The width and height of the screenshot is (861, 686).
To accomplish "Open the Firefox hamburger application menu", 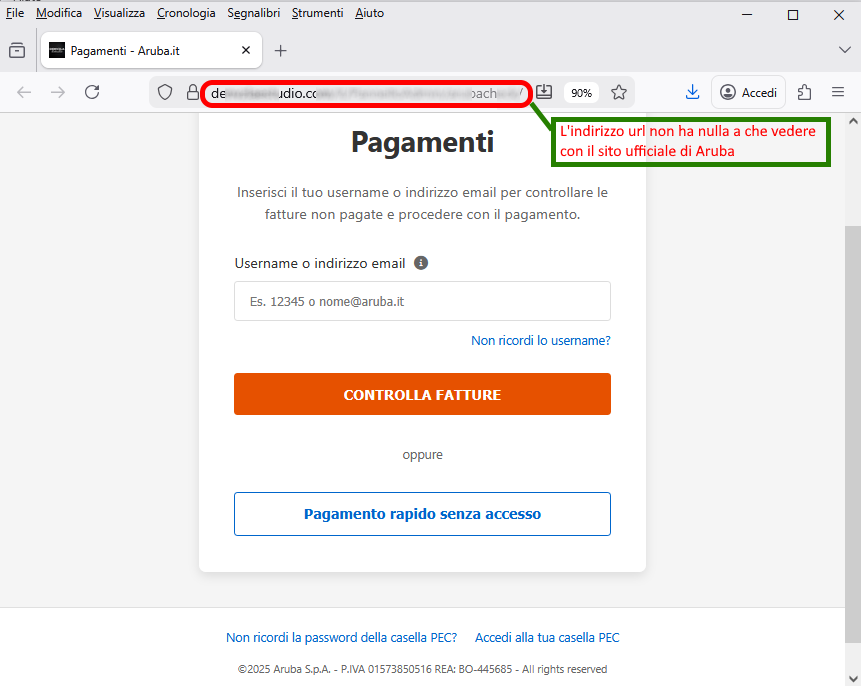I will (838, 92).
